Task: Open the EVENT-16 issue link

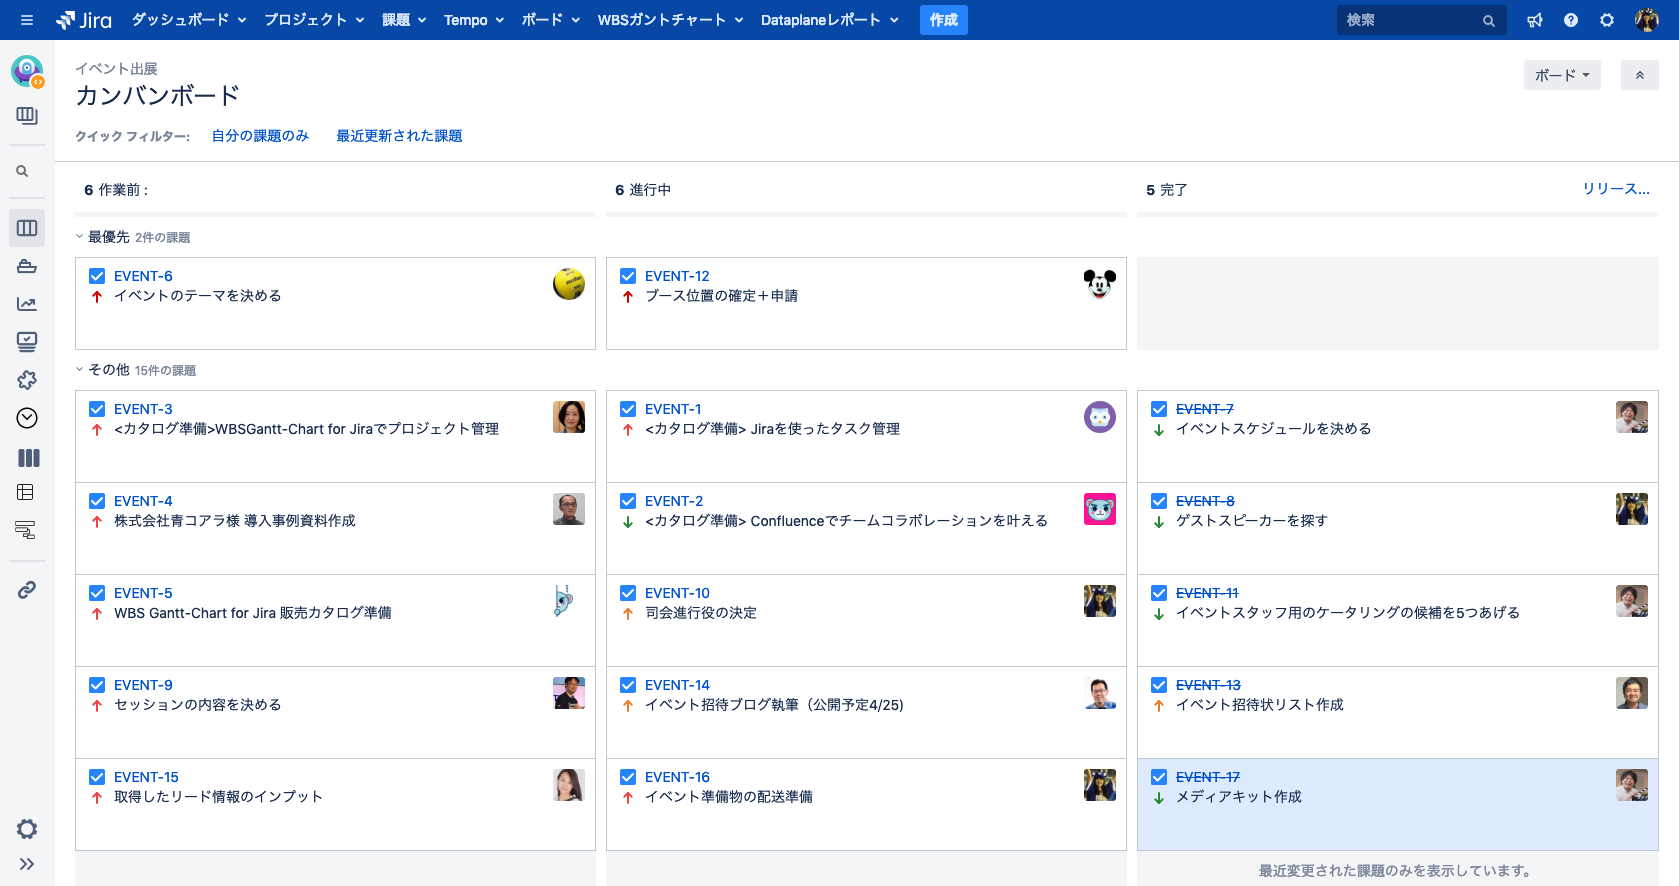Action: (677, 777)
